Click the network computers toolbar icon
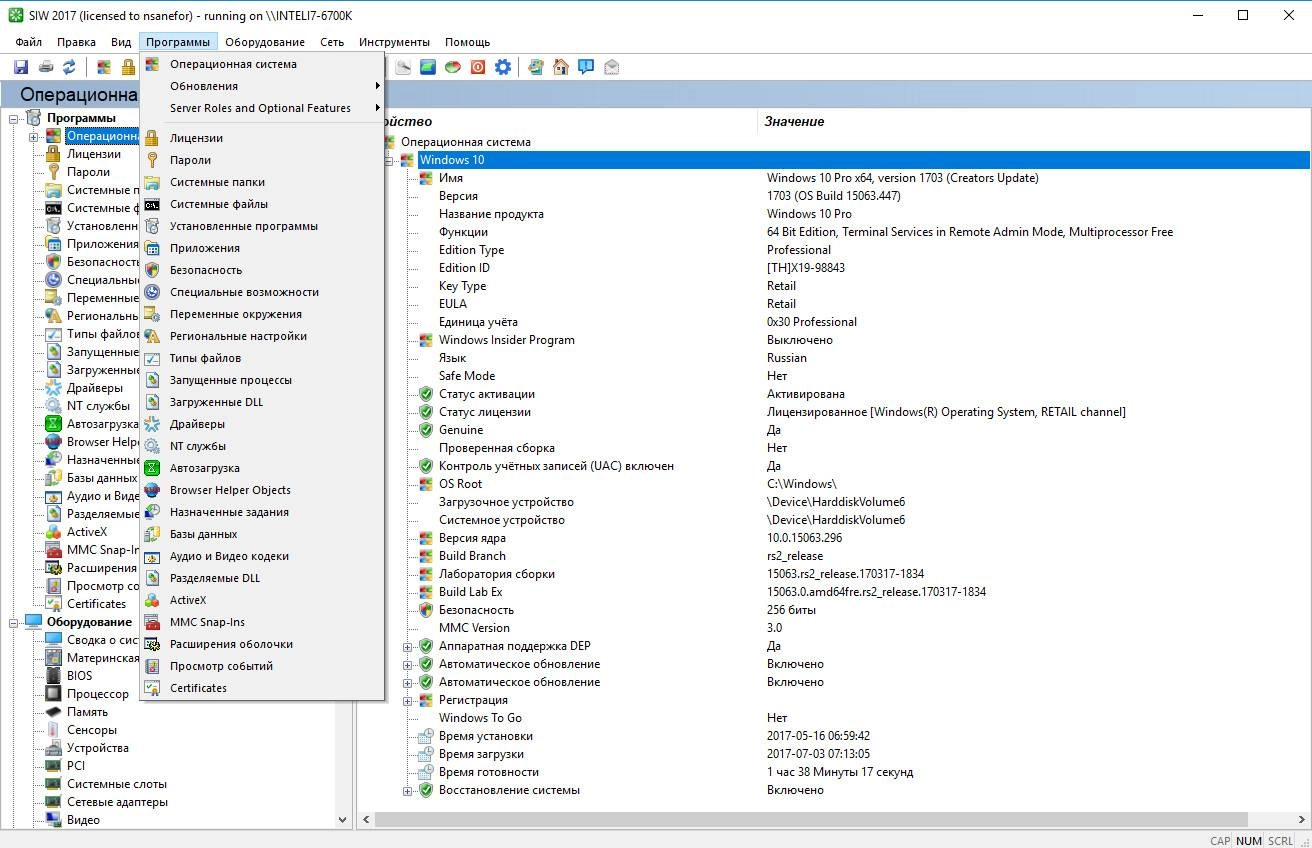The height and width of the screenshot is (848, 1312). pyautogui.click(x=536, y=67)
